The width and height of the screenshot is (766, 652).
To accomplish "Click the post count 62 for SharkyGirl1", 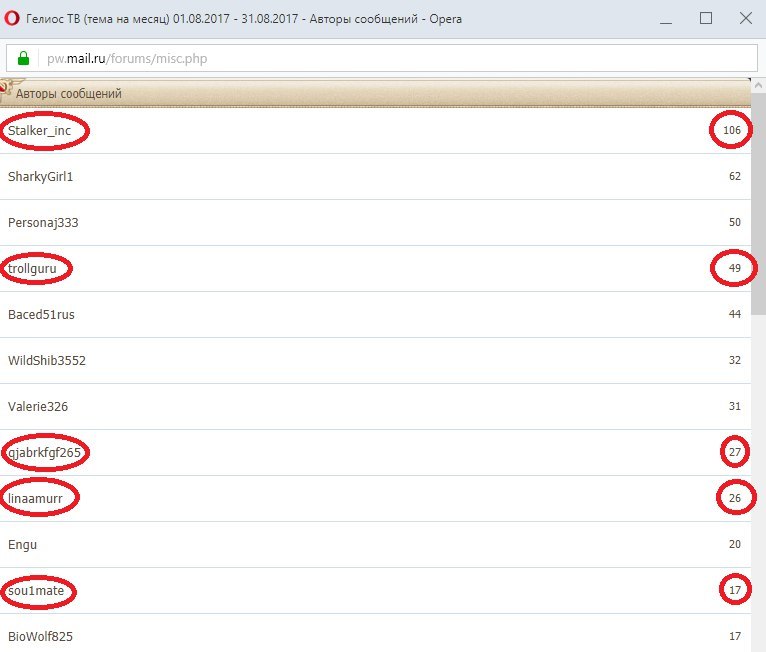I will point(735,177).
